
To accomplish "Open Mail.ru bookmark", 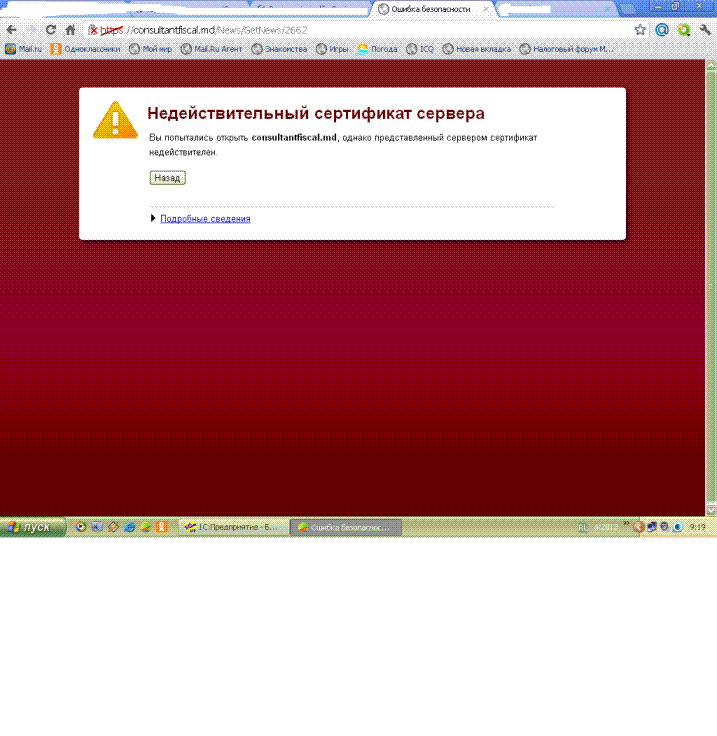I will click(23, 49).
